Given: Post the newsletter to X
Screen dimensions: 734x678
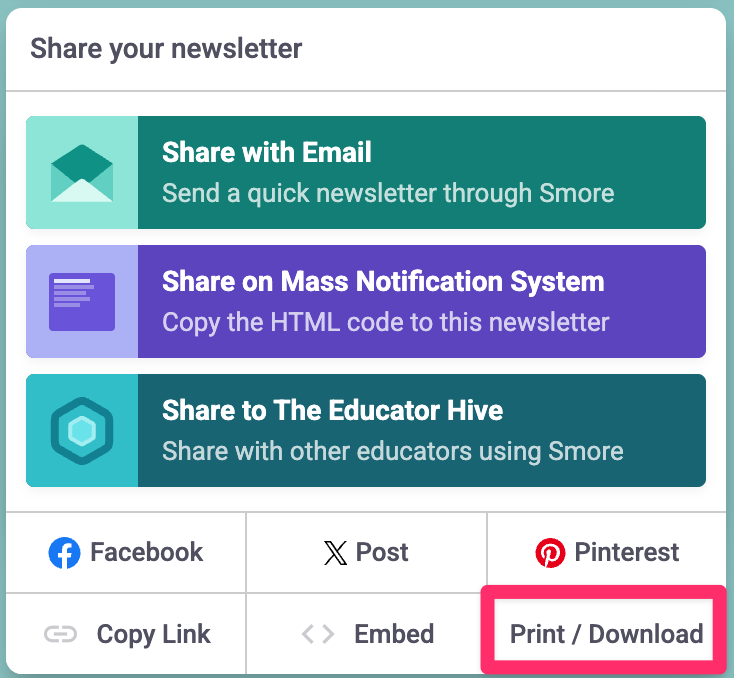Looking at the screenshot, I should pyautogui.click(x=367, y=553).
